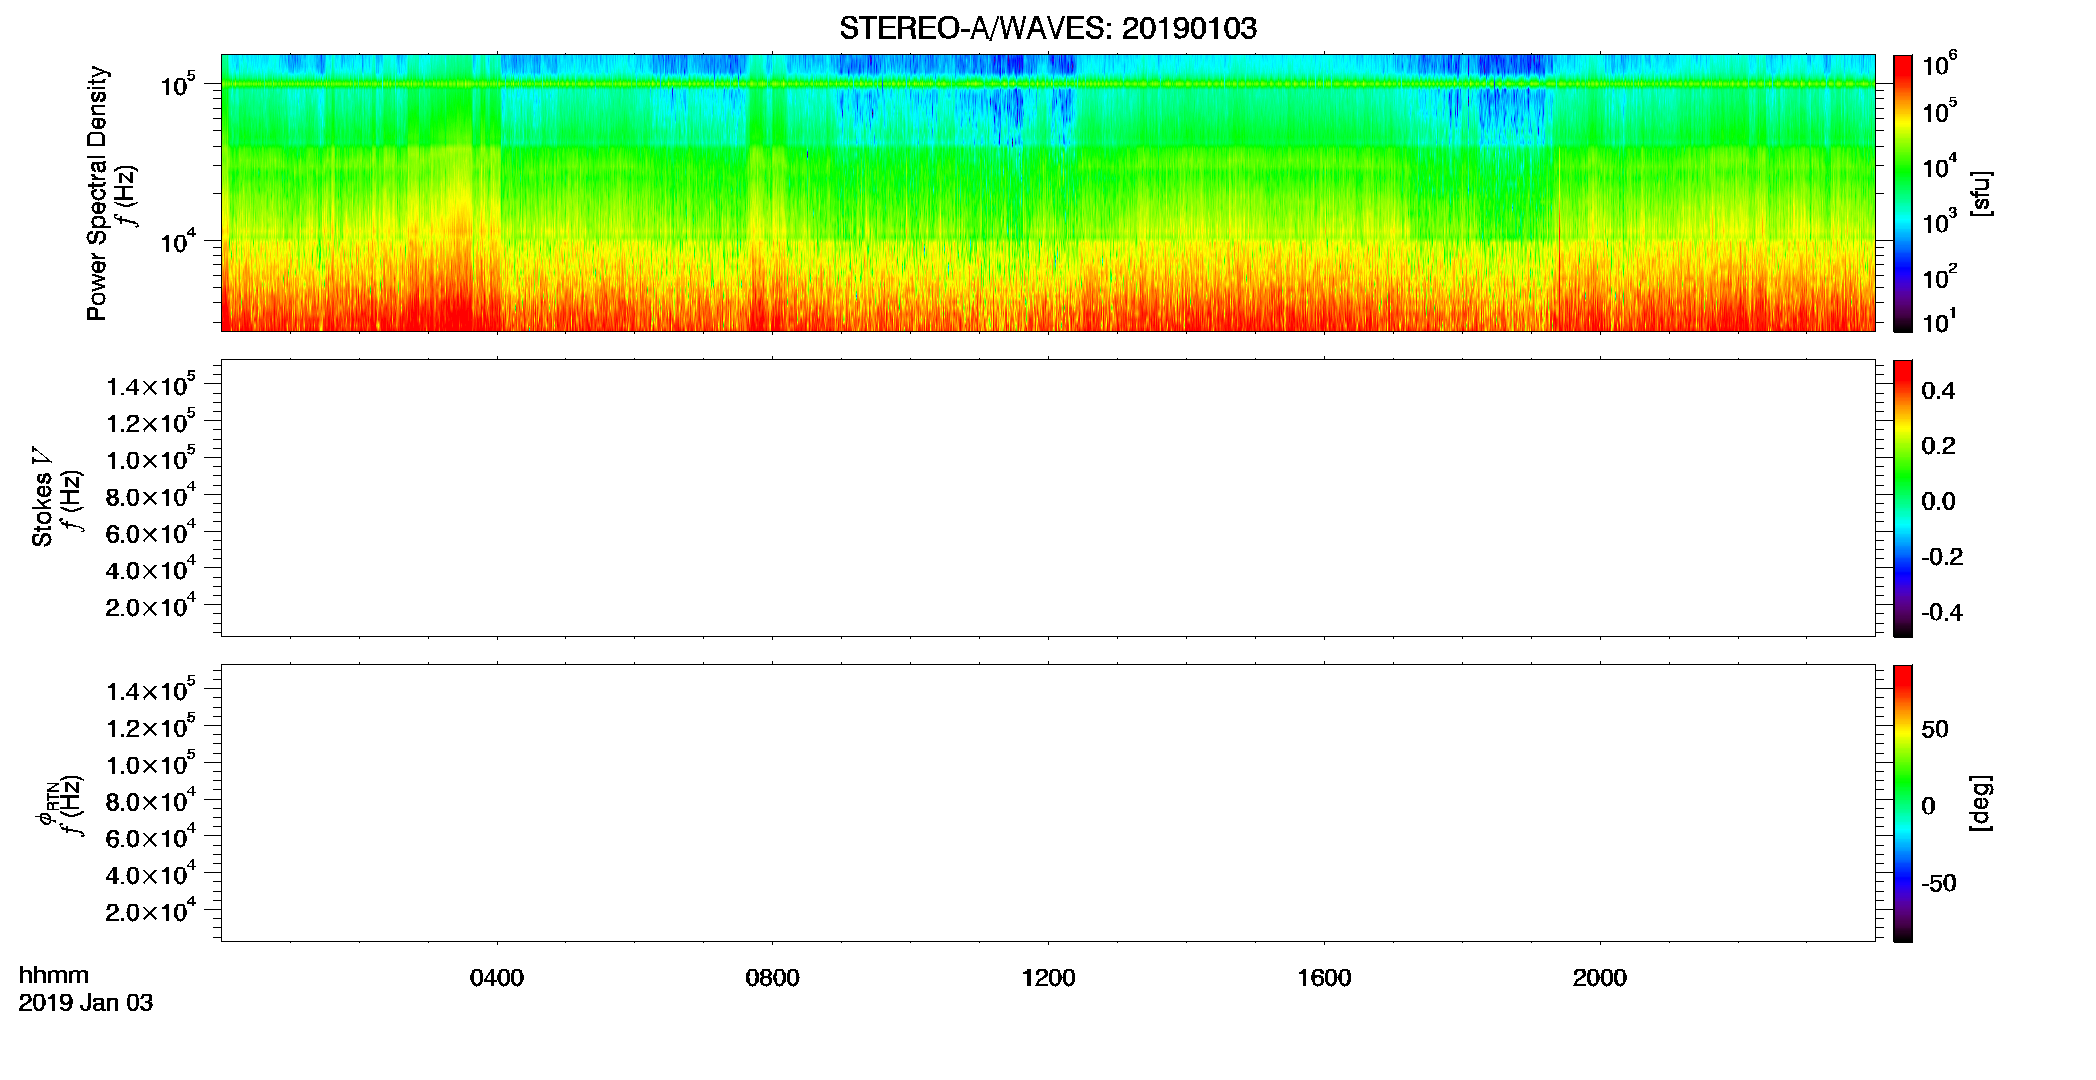
Task: Click the 0800 time tick label
Action: pos(772,978)
